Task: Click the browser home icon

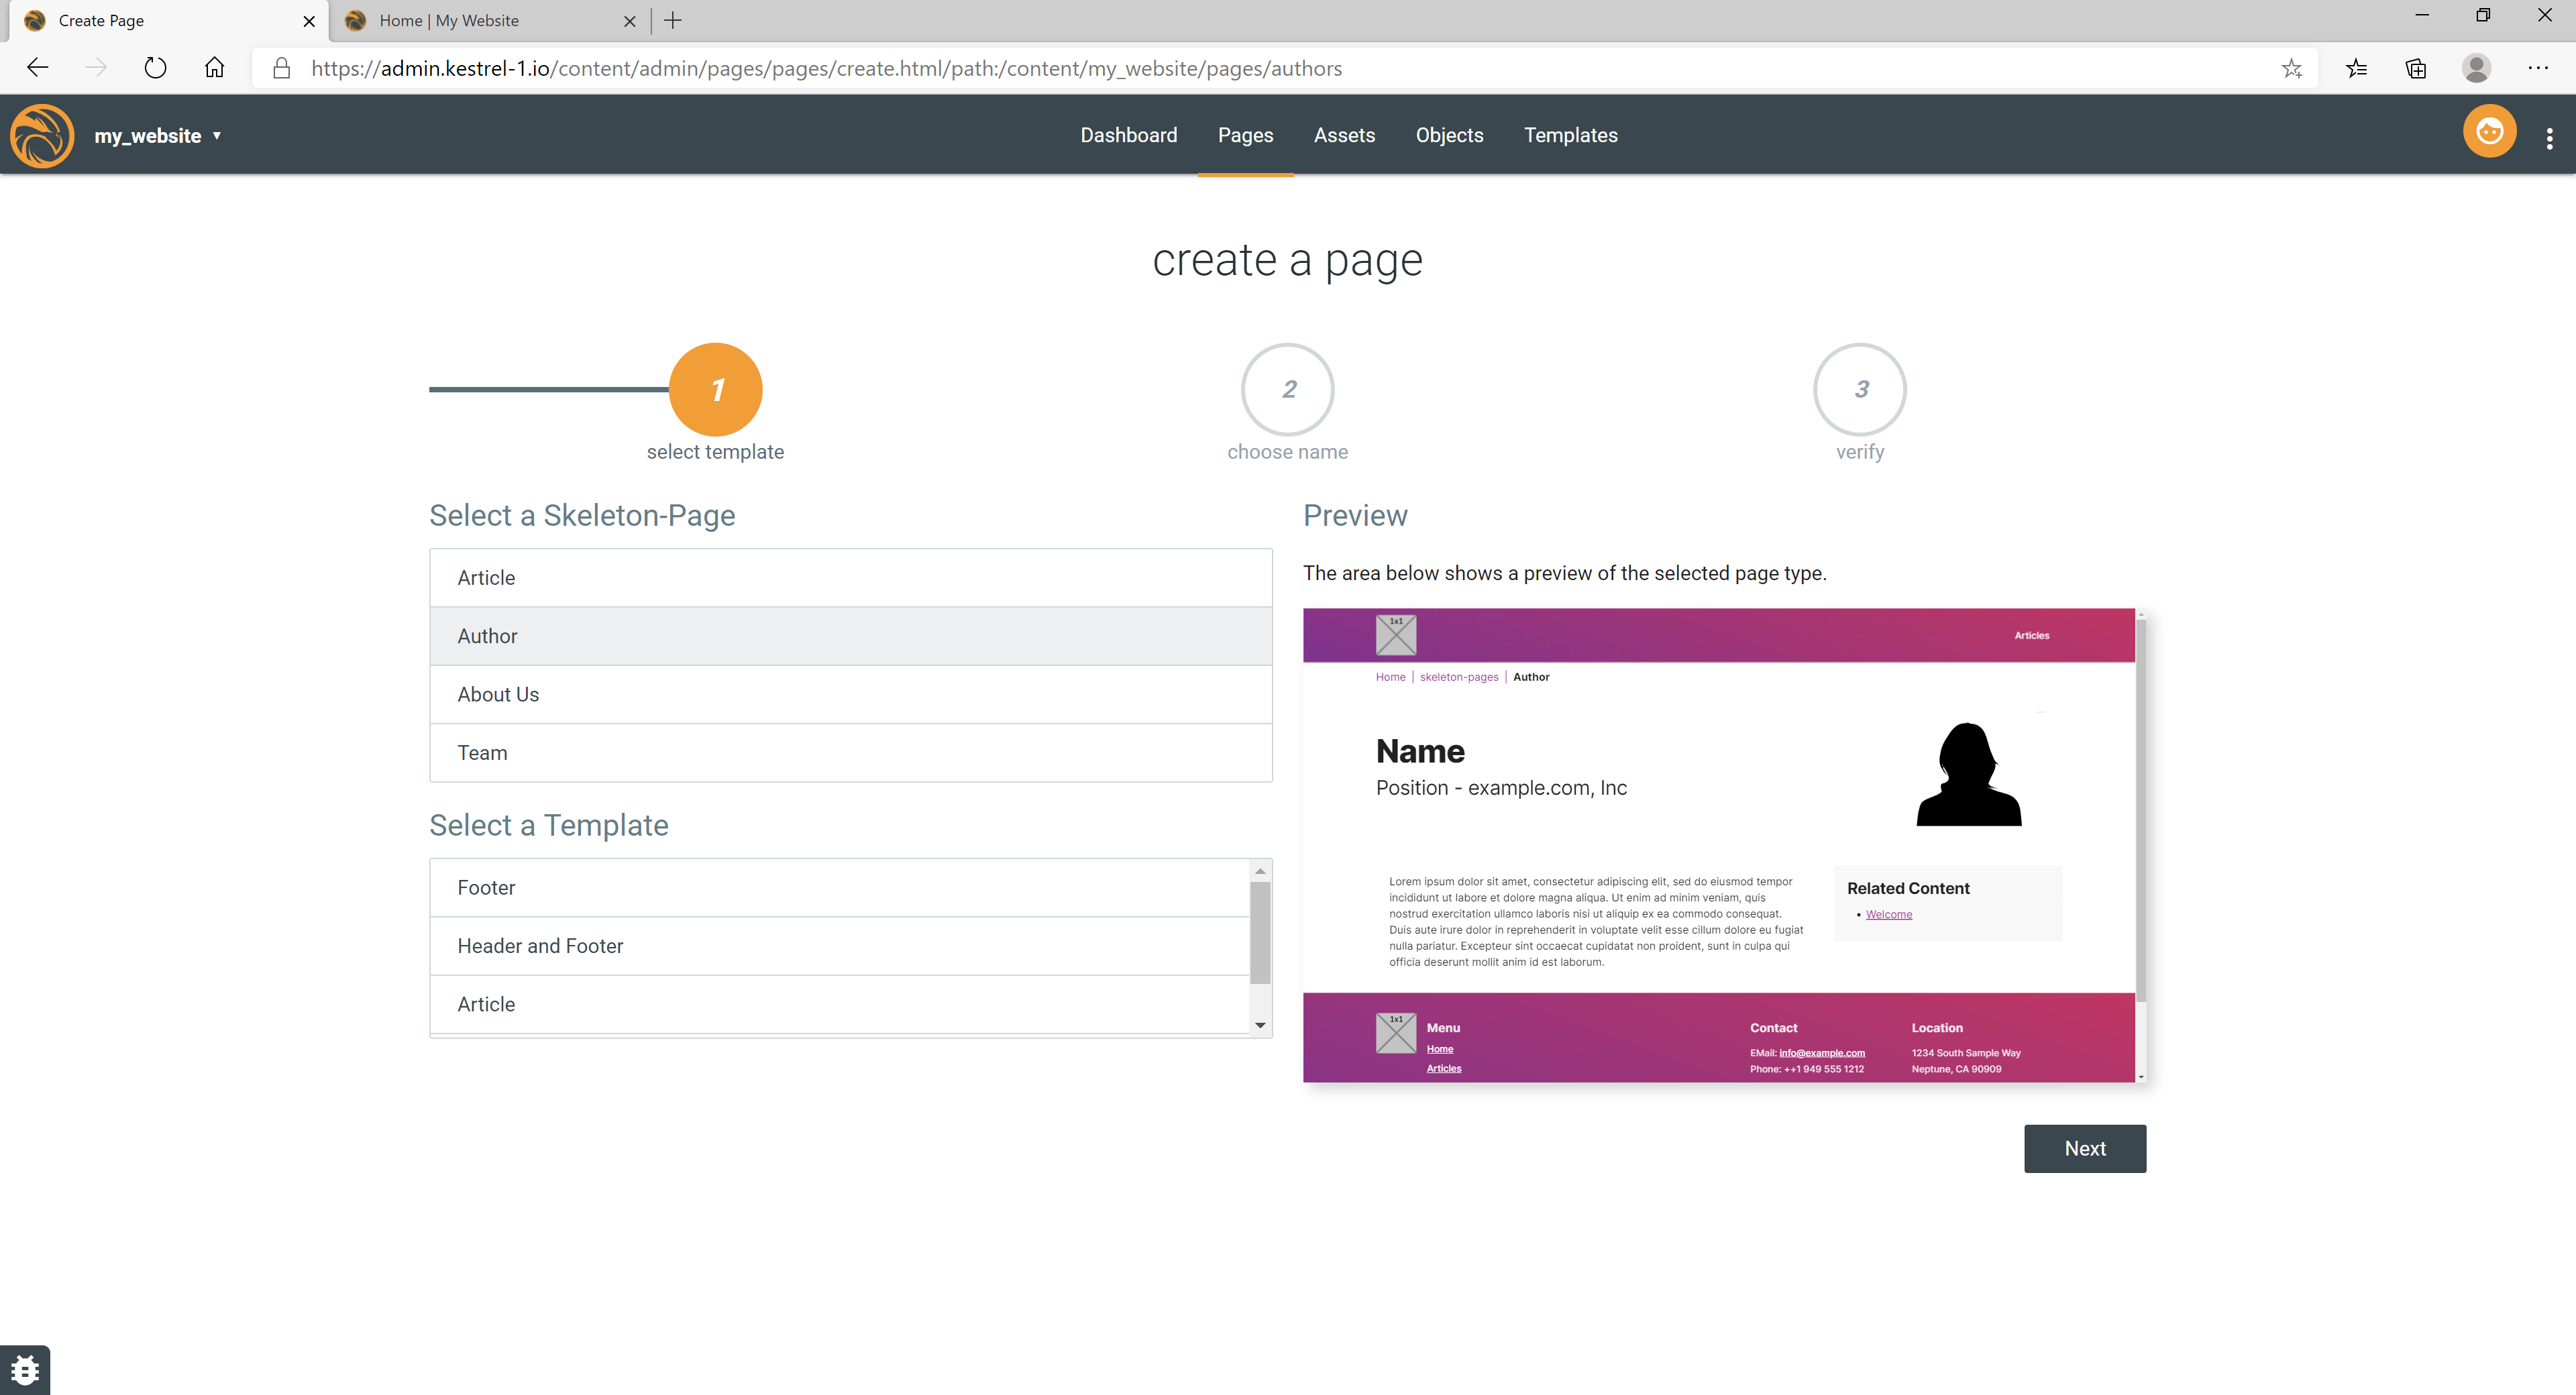Action: [x=214, y=68]
